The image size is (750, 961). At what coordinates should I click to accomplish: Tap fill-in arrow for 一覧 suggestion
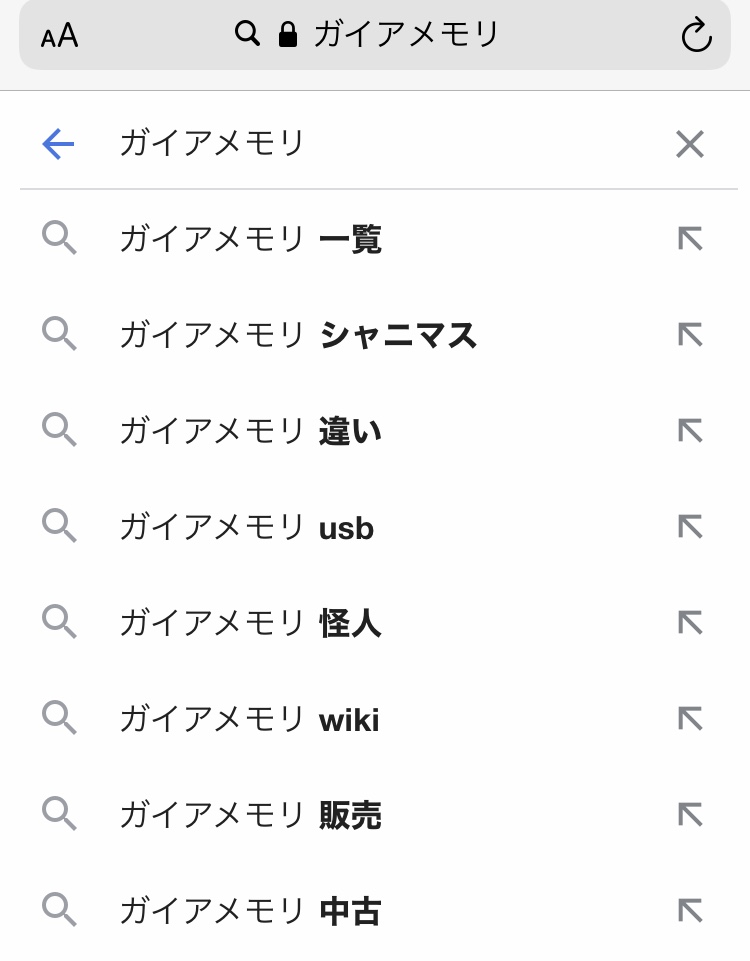[x=690, y=239]
